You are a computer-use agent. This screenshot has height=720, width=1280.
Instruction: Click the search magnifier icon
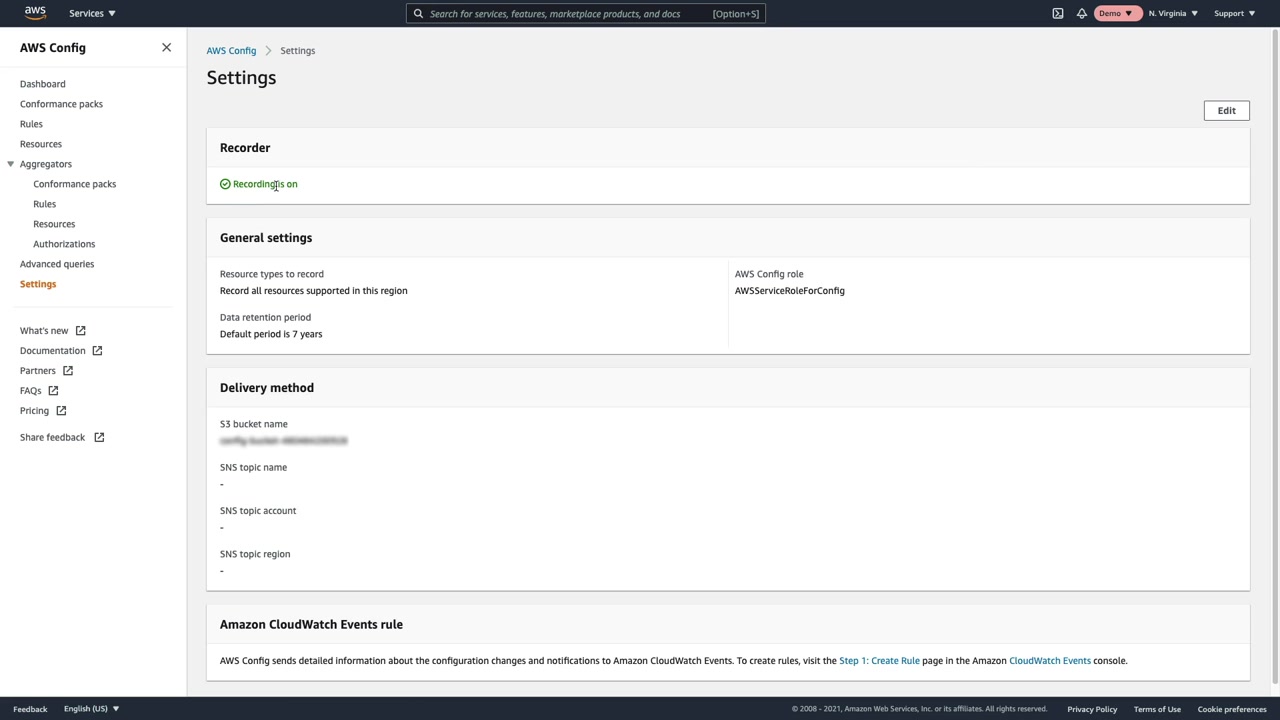tap(418, 14)
